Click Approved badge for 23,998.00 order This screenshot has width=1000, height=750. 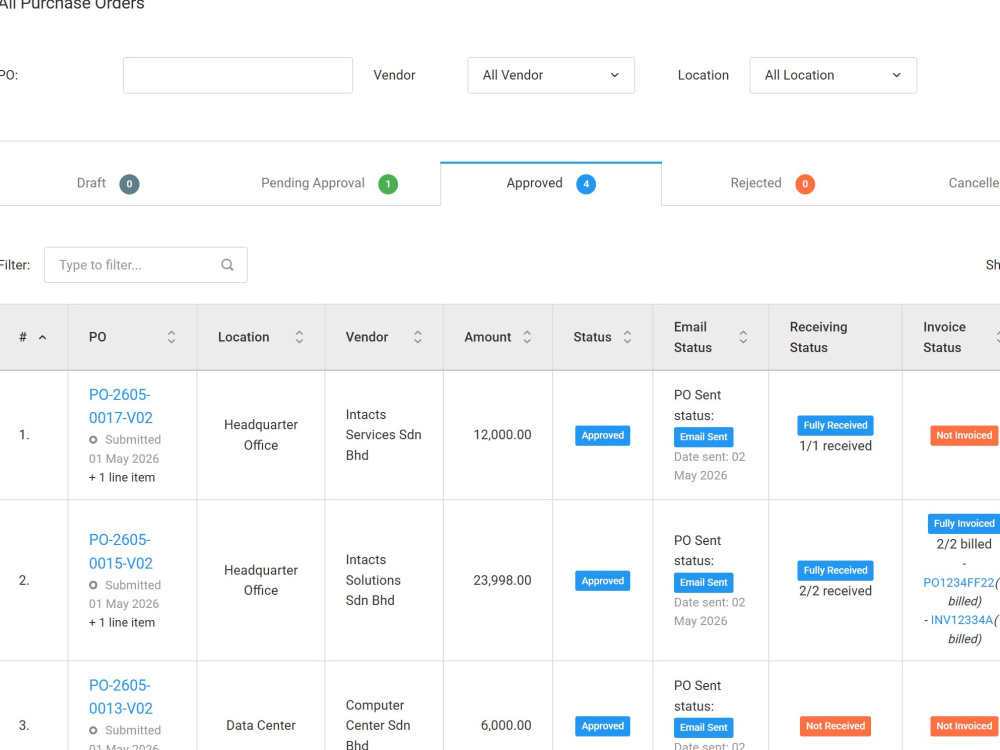[603, 581]
